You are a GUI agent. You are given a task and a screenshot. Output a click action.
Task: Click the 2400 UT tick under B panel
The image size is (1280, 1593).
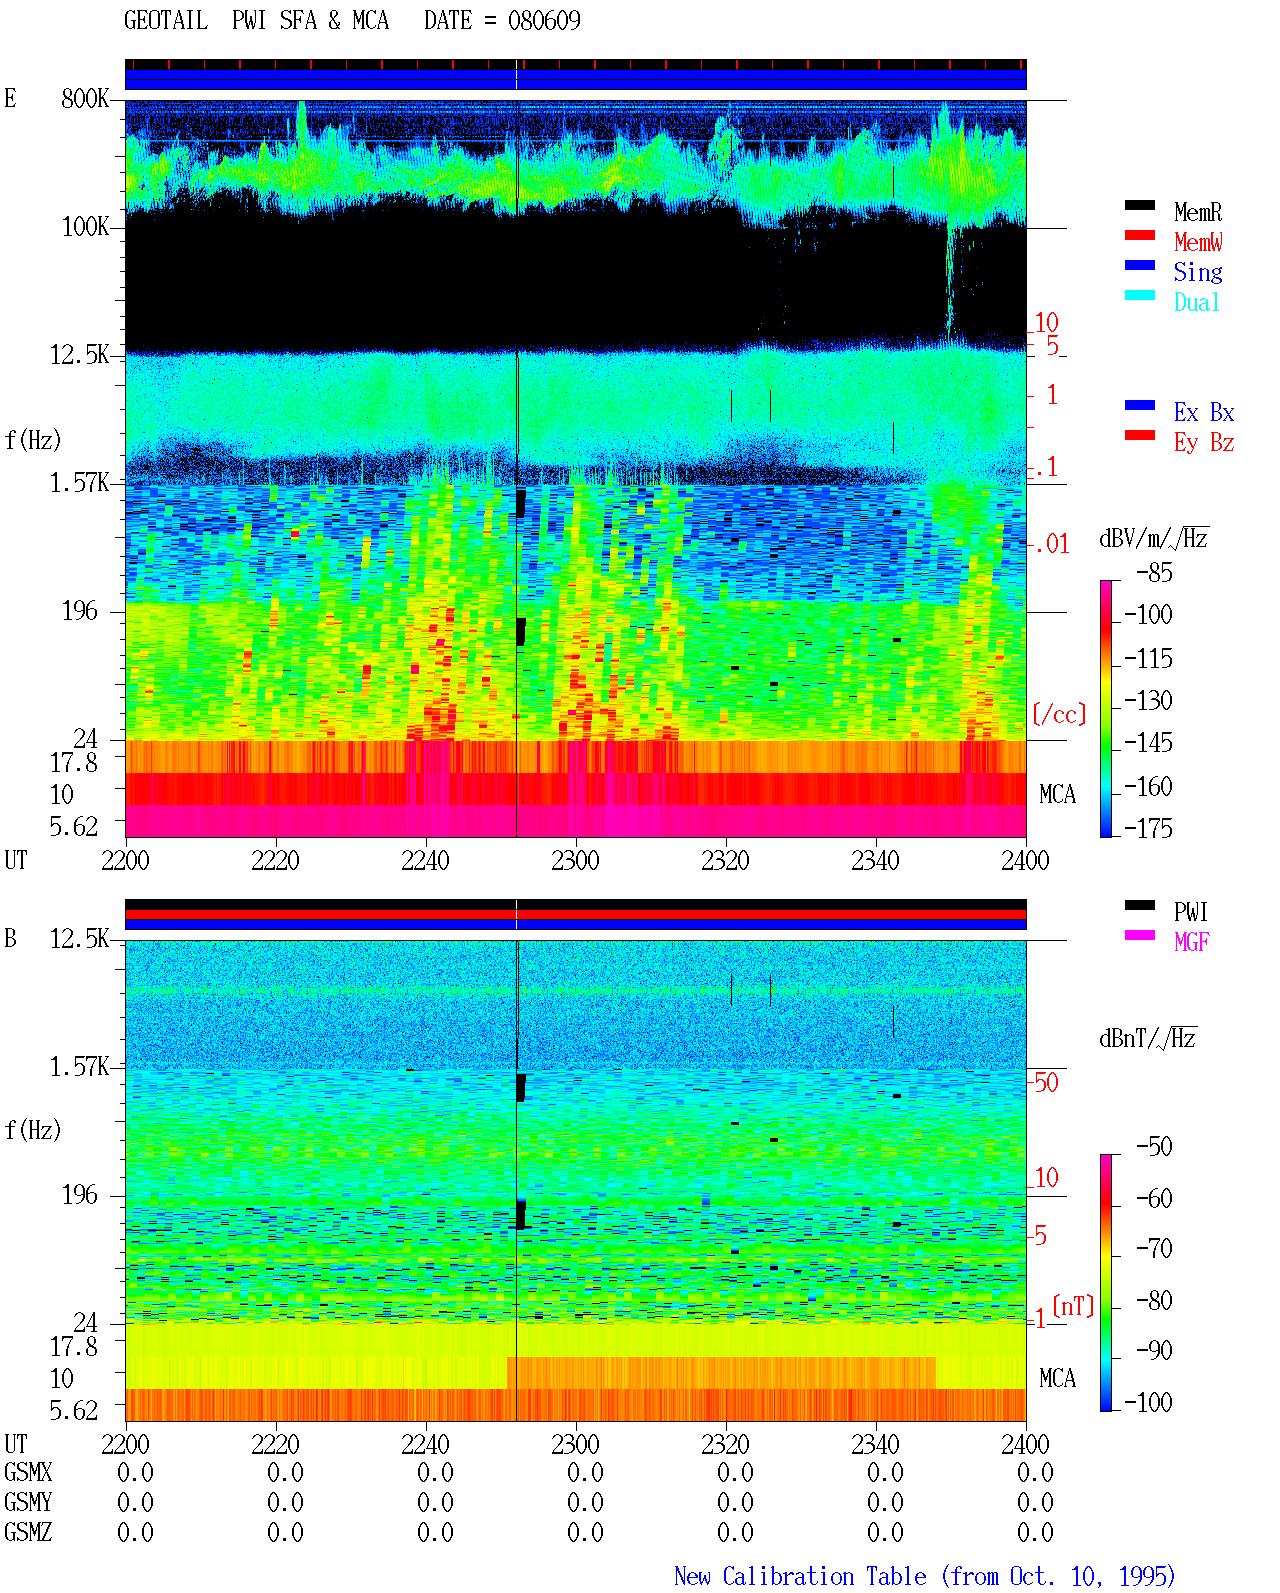pos(1025,1445)
